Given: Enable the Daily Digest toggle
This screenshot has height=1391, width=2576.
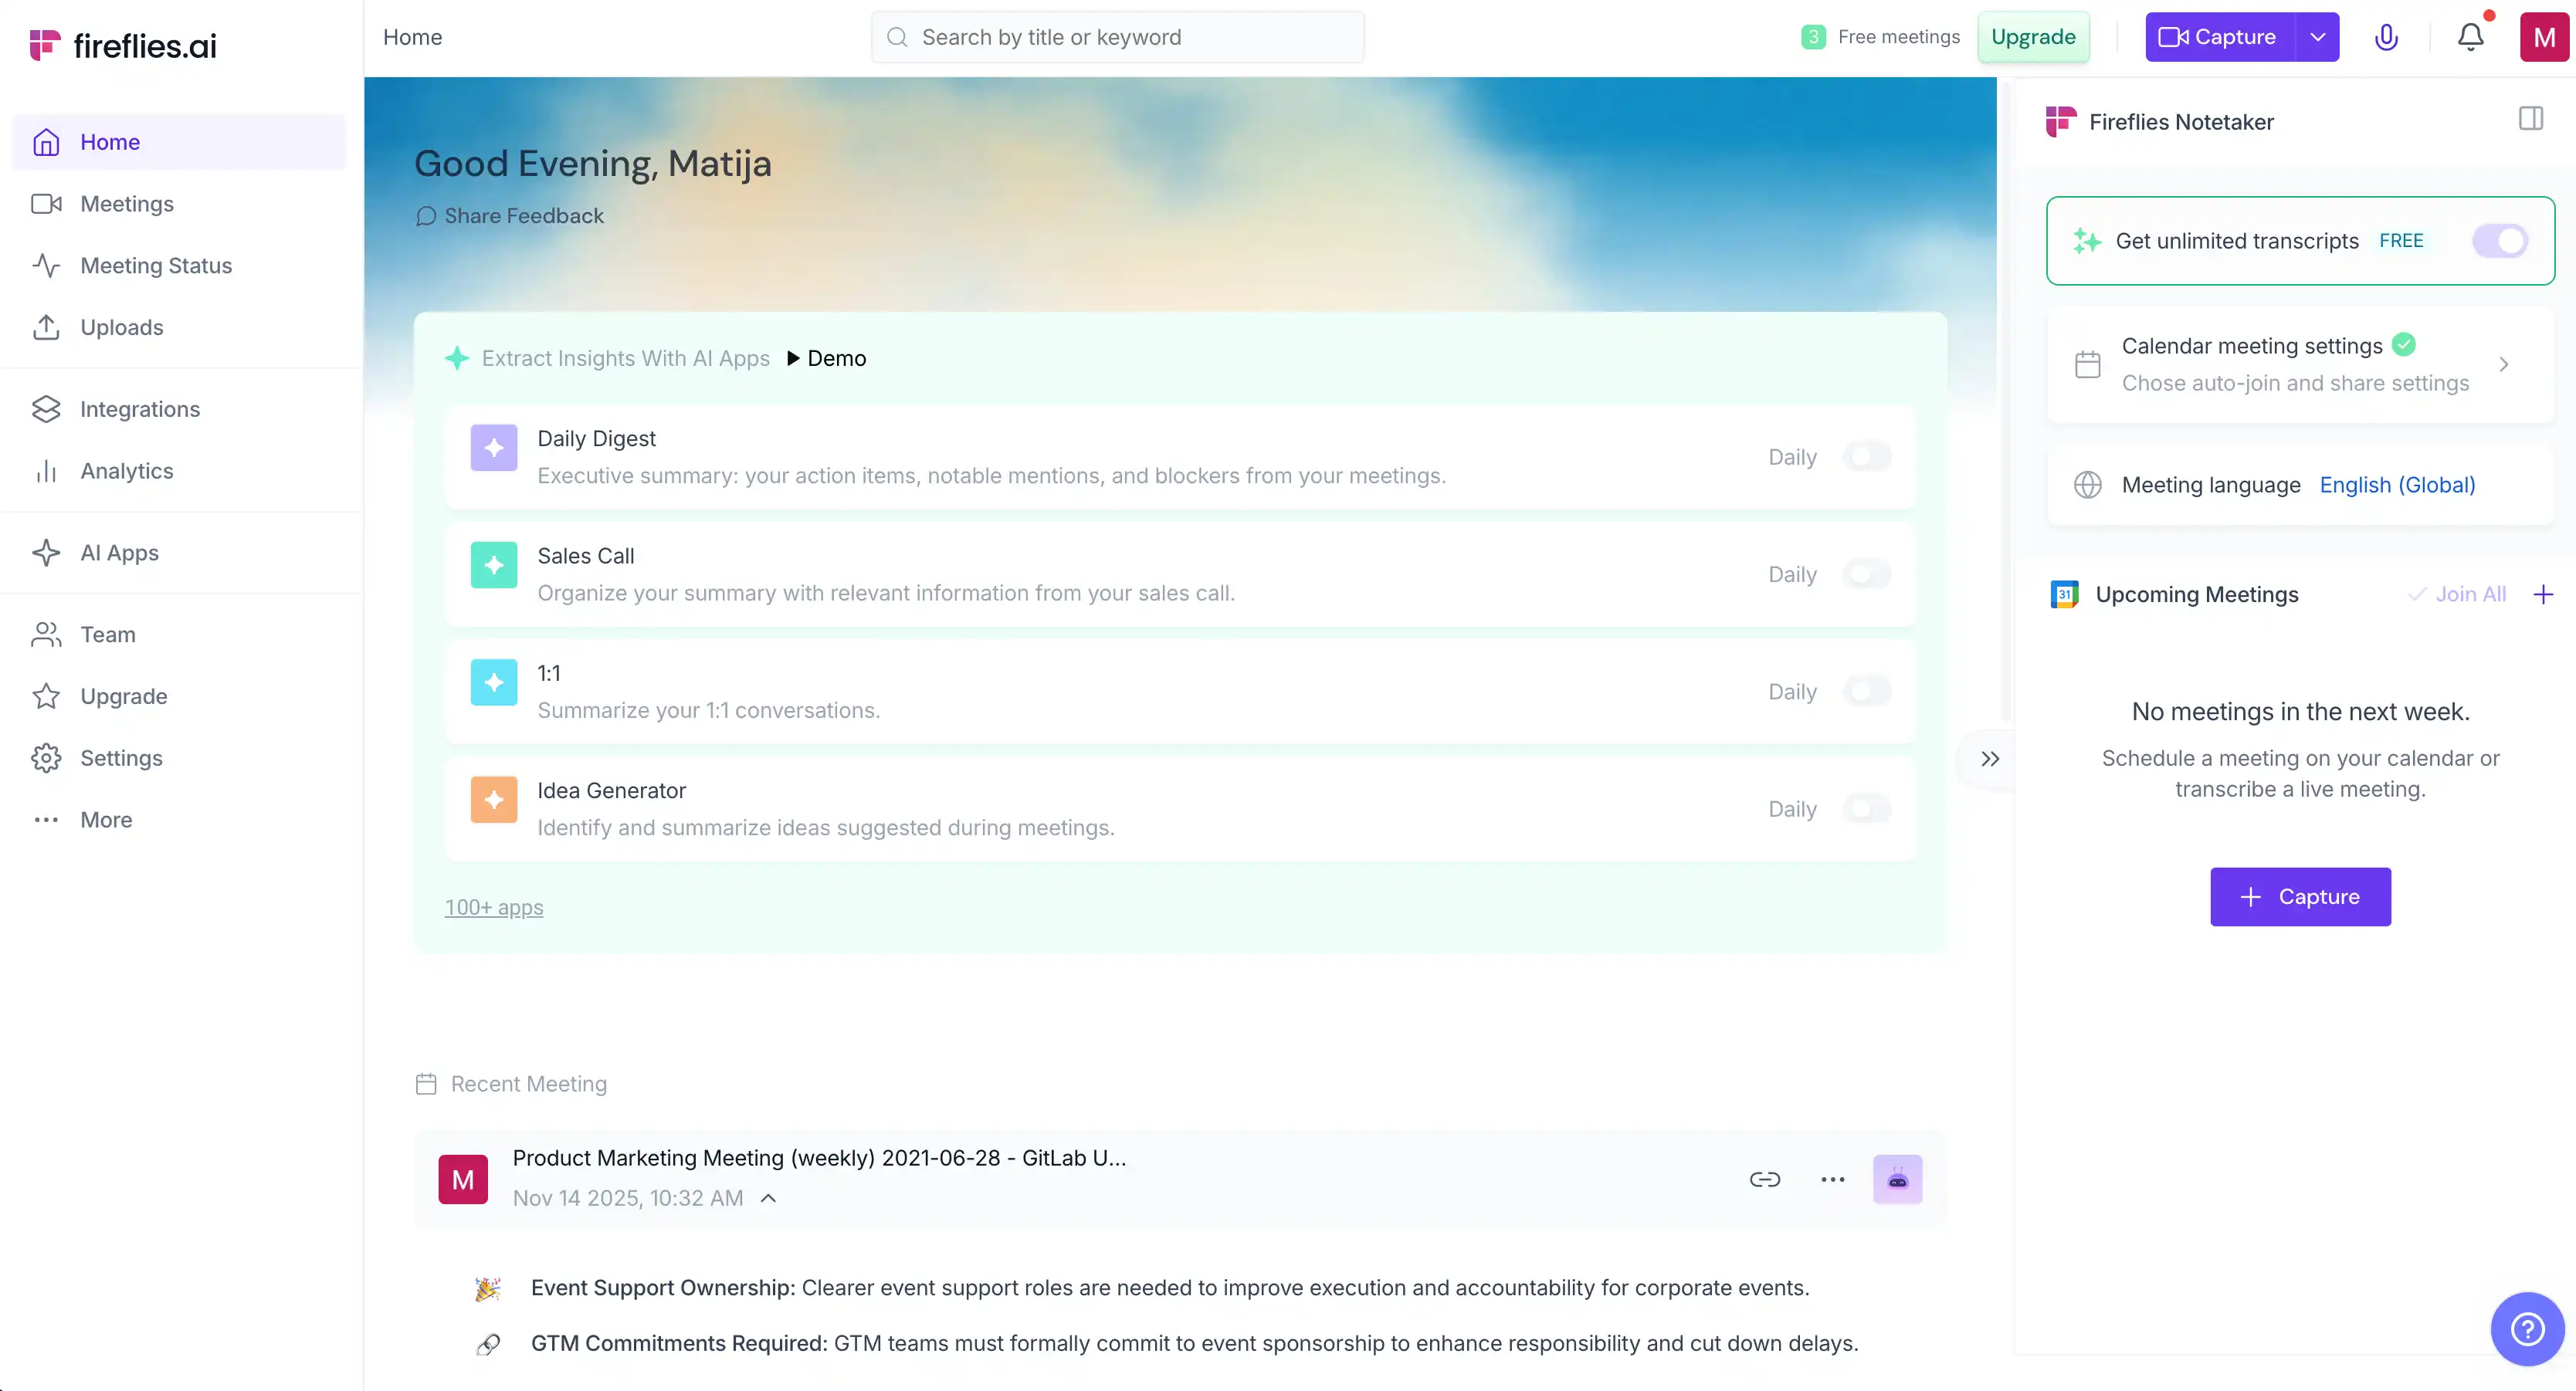Looking at the screenshot, I should (1867, 457).
